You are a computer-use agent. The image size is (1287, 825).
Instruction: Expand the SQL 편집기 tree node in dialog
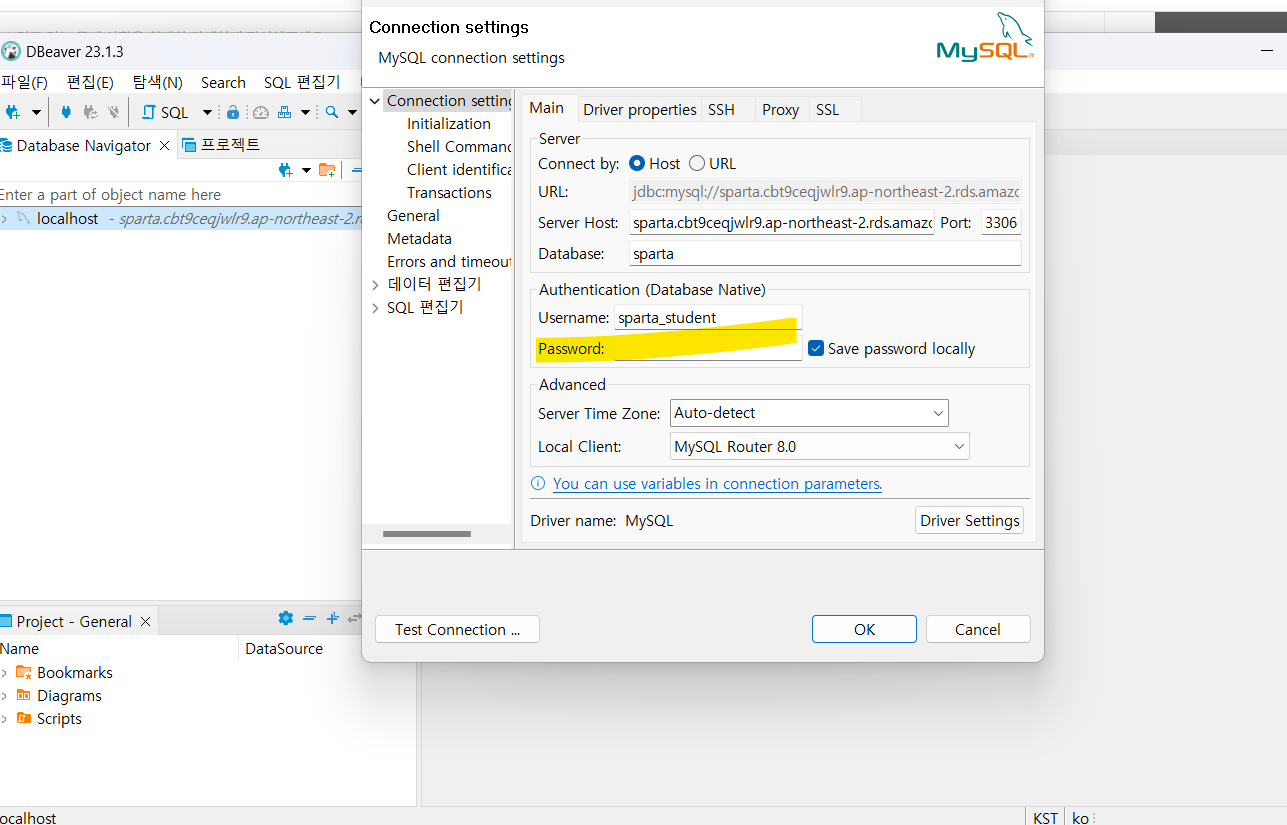coord(375,307)
